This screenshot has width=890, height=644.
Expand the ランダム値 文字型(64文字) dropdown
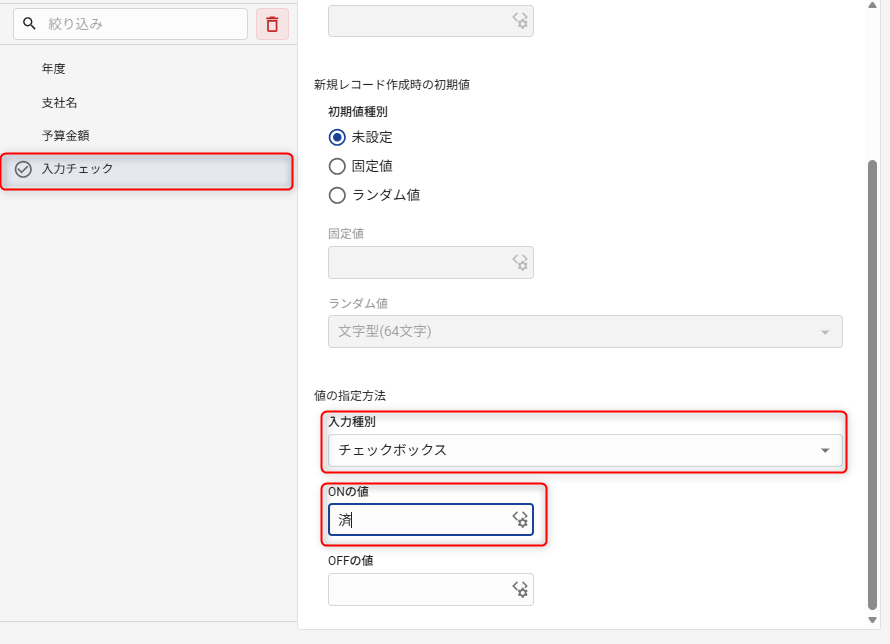click(584, 332)
